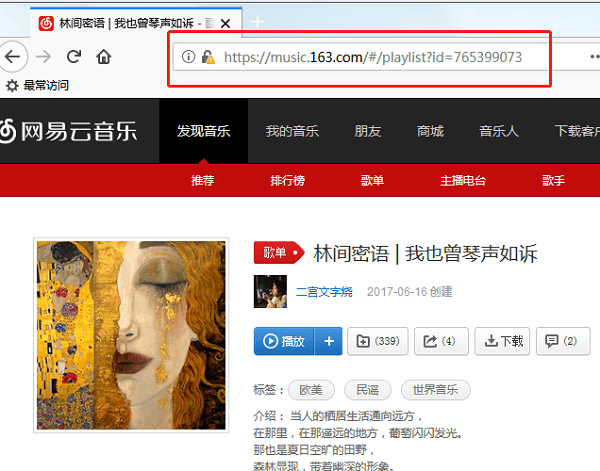Open the 歌单 sub-navigation tab

(x=372, y=180)
